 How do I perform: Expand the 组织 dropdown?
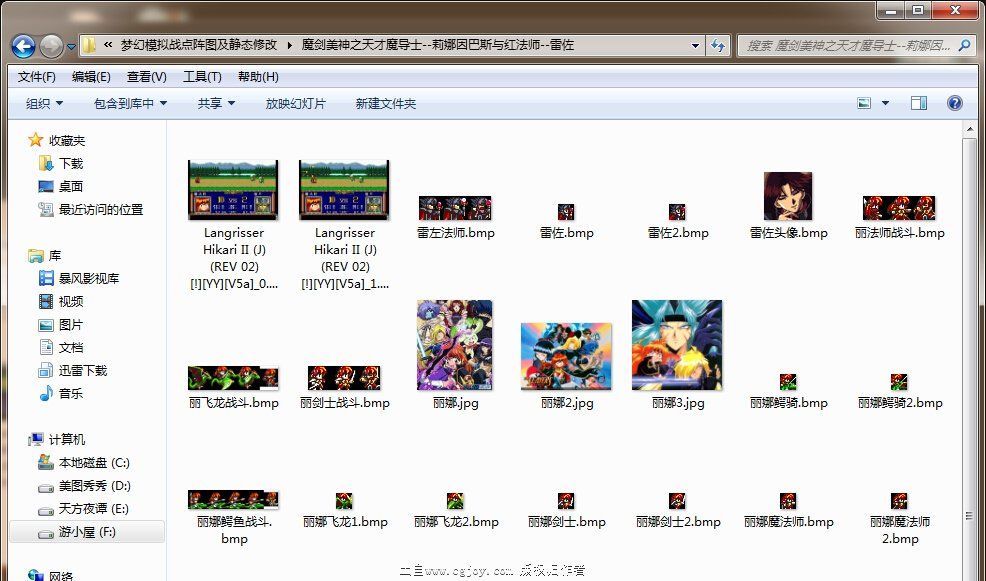(44, 103)
